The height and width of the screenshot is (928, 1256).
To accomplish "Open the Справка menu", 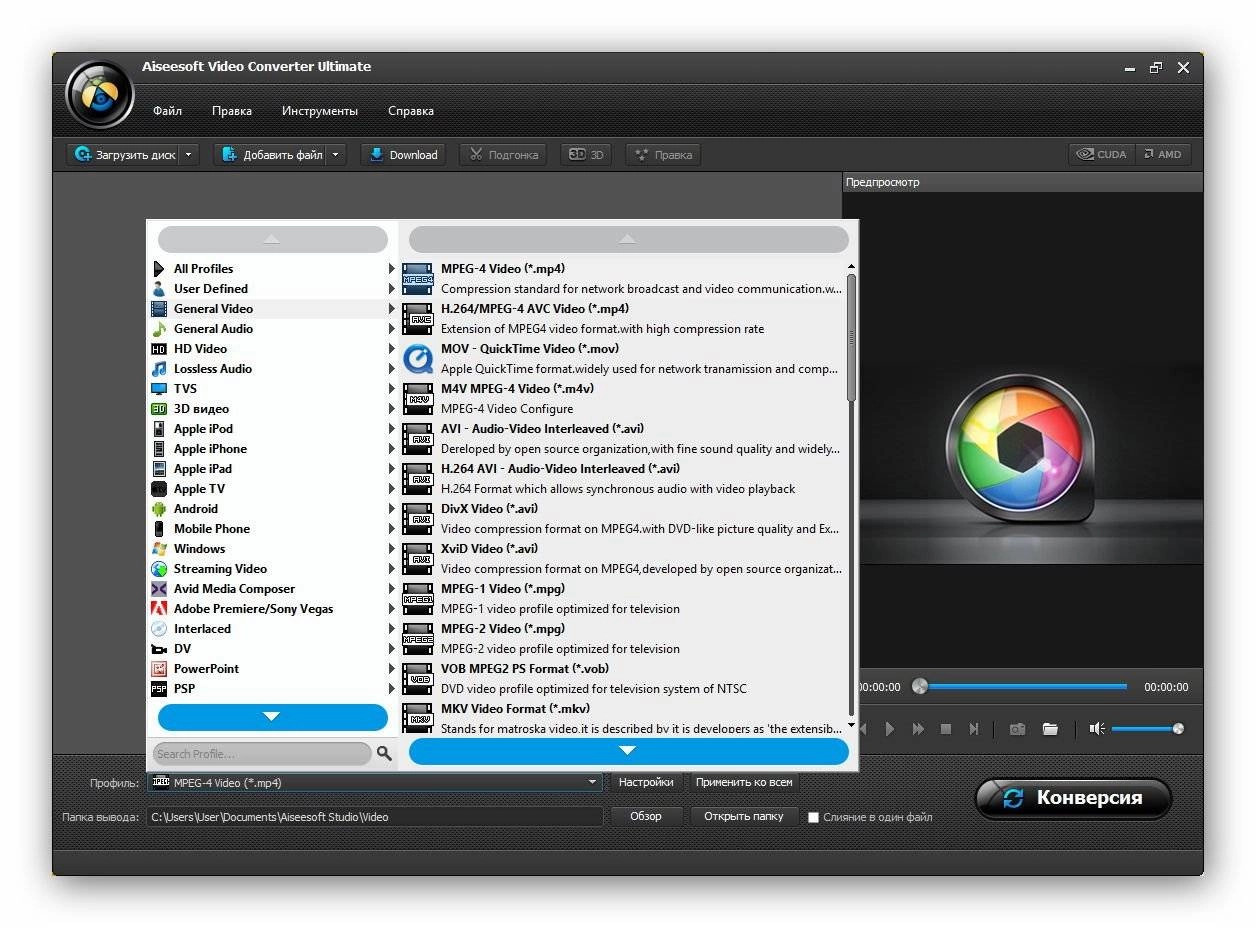I will tap(411, 111).
